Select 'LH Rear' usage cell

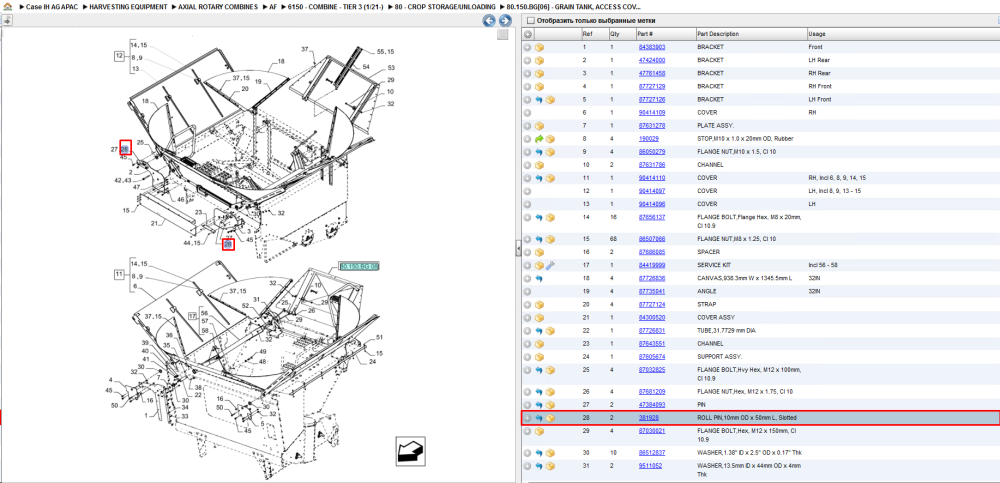[819, 60]
